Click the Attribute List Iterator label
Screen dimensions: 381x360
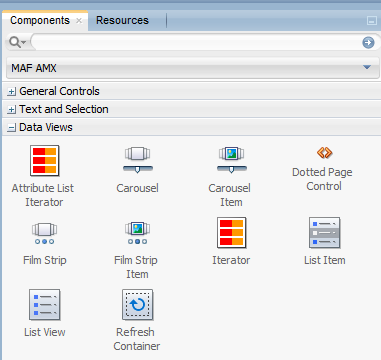pos(43,195)
